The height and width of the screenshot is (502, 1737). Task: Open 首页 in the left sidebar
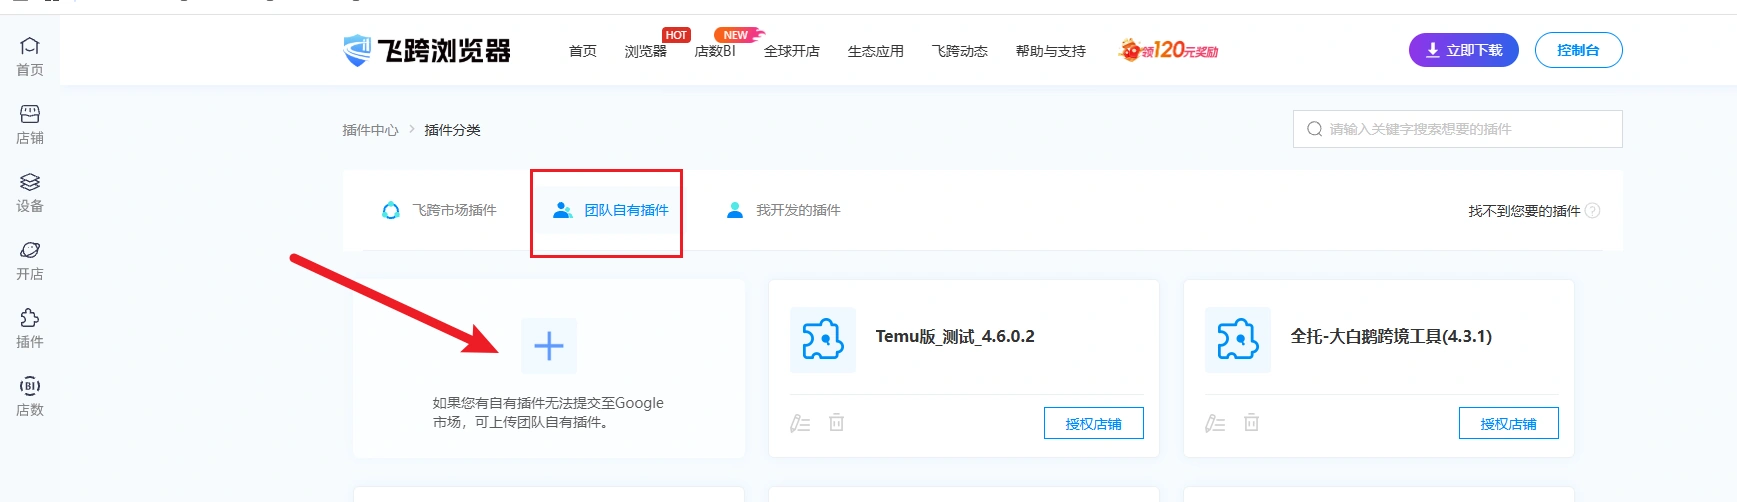[30, 57]
